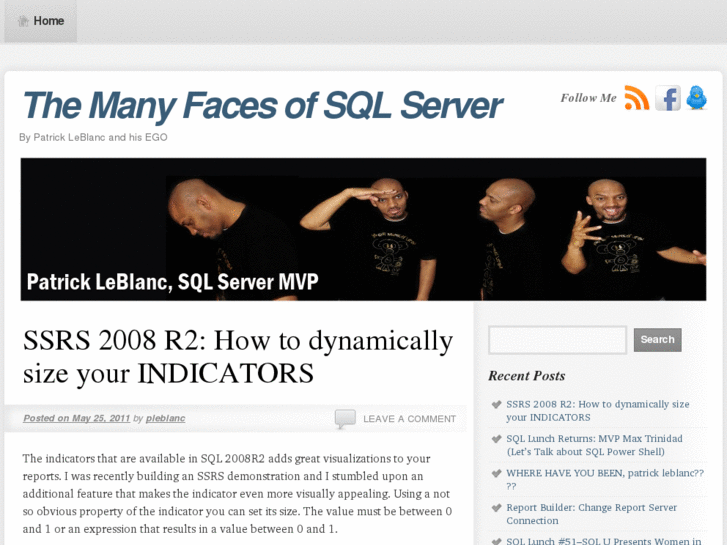Screen dimensions: 727x545
Task: Open recent post WHERE HAVE YOU BEEN
Action: (x=605, y=479)
